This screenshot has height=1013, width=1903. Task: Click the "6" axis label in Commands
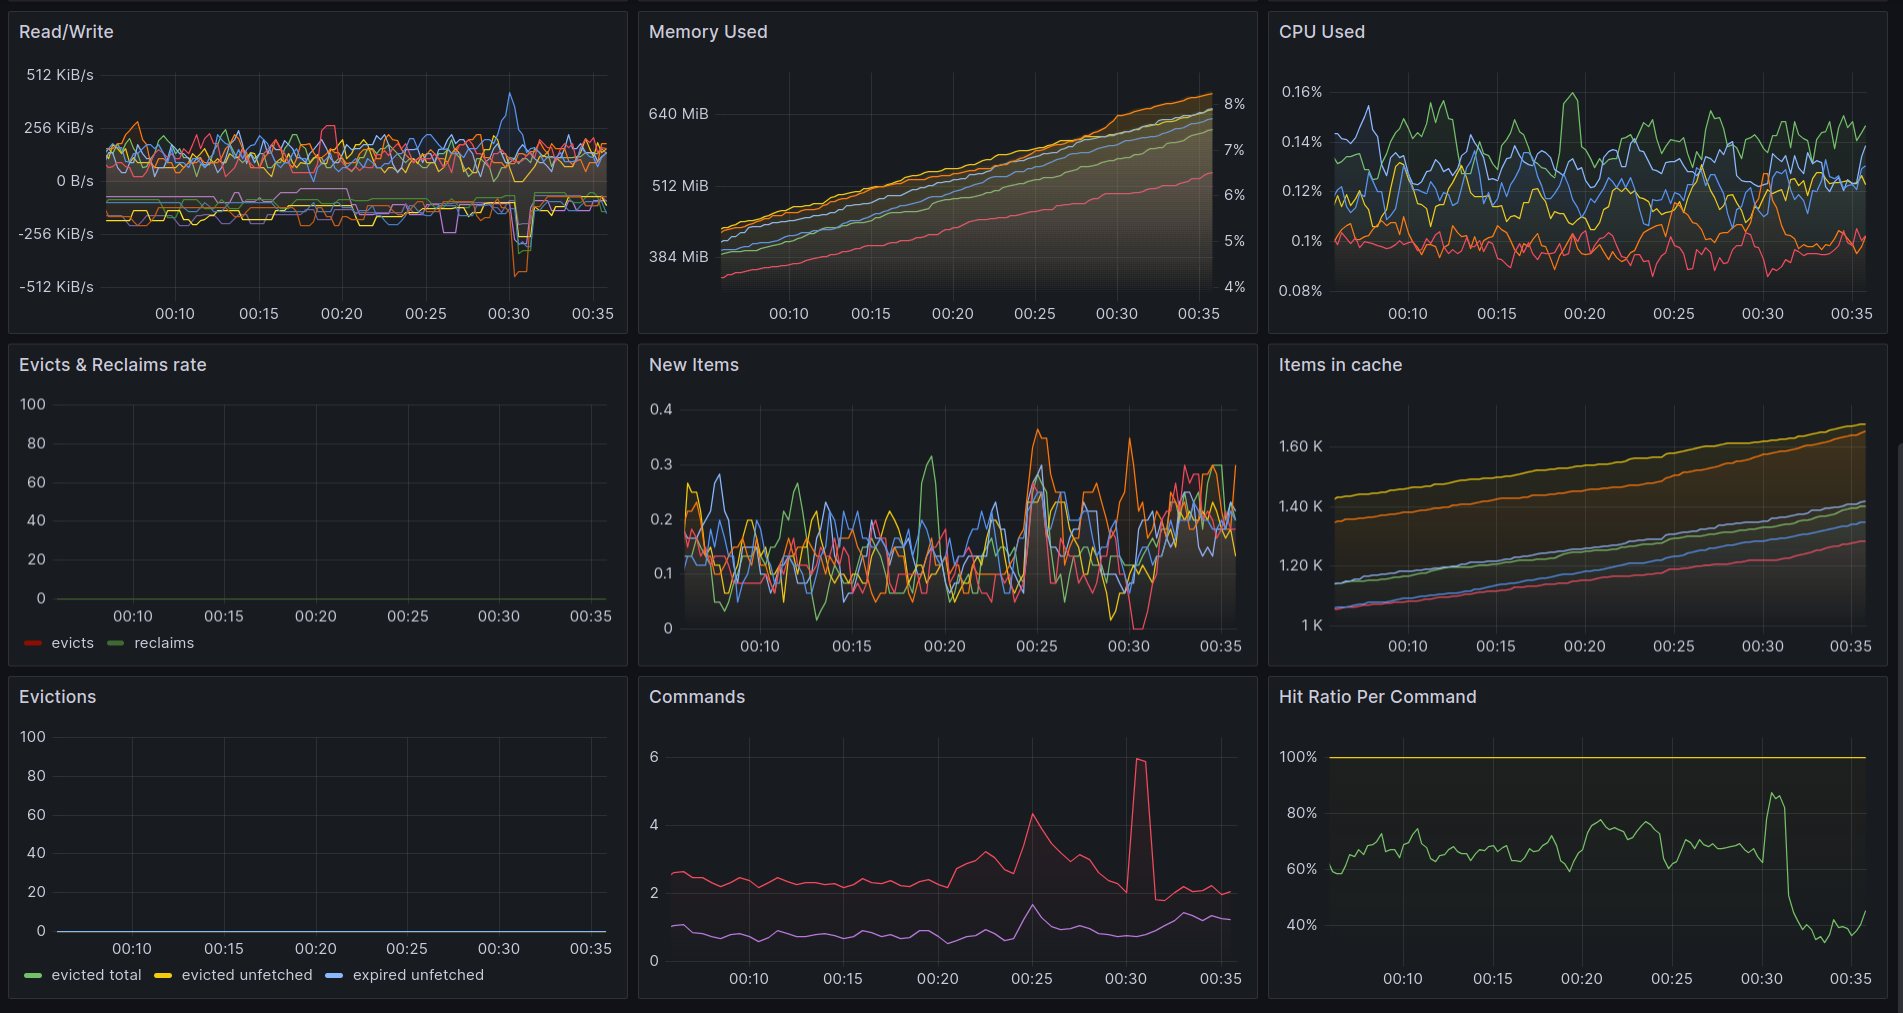point(654,757)
